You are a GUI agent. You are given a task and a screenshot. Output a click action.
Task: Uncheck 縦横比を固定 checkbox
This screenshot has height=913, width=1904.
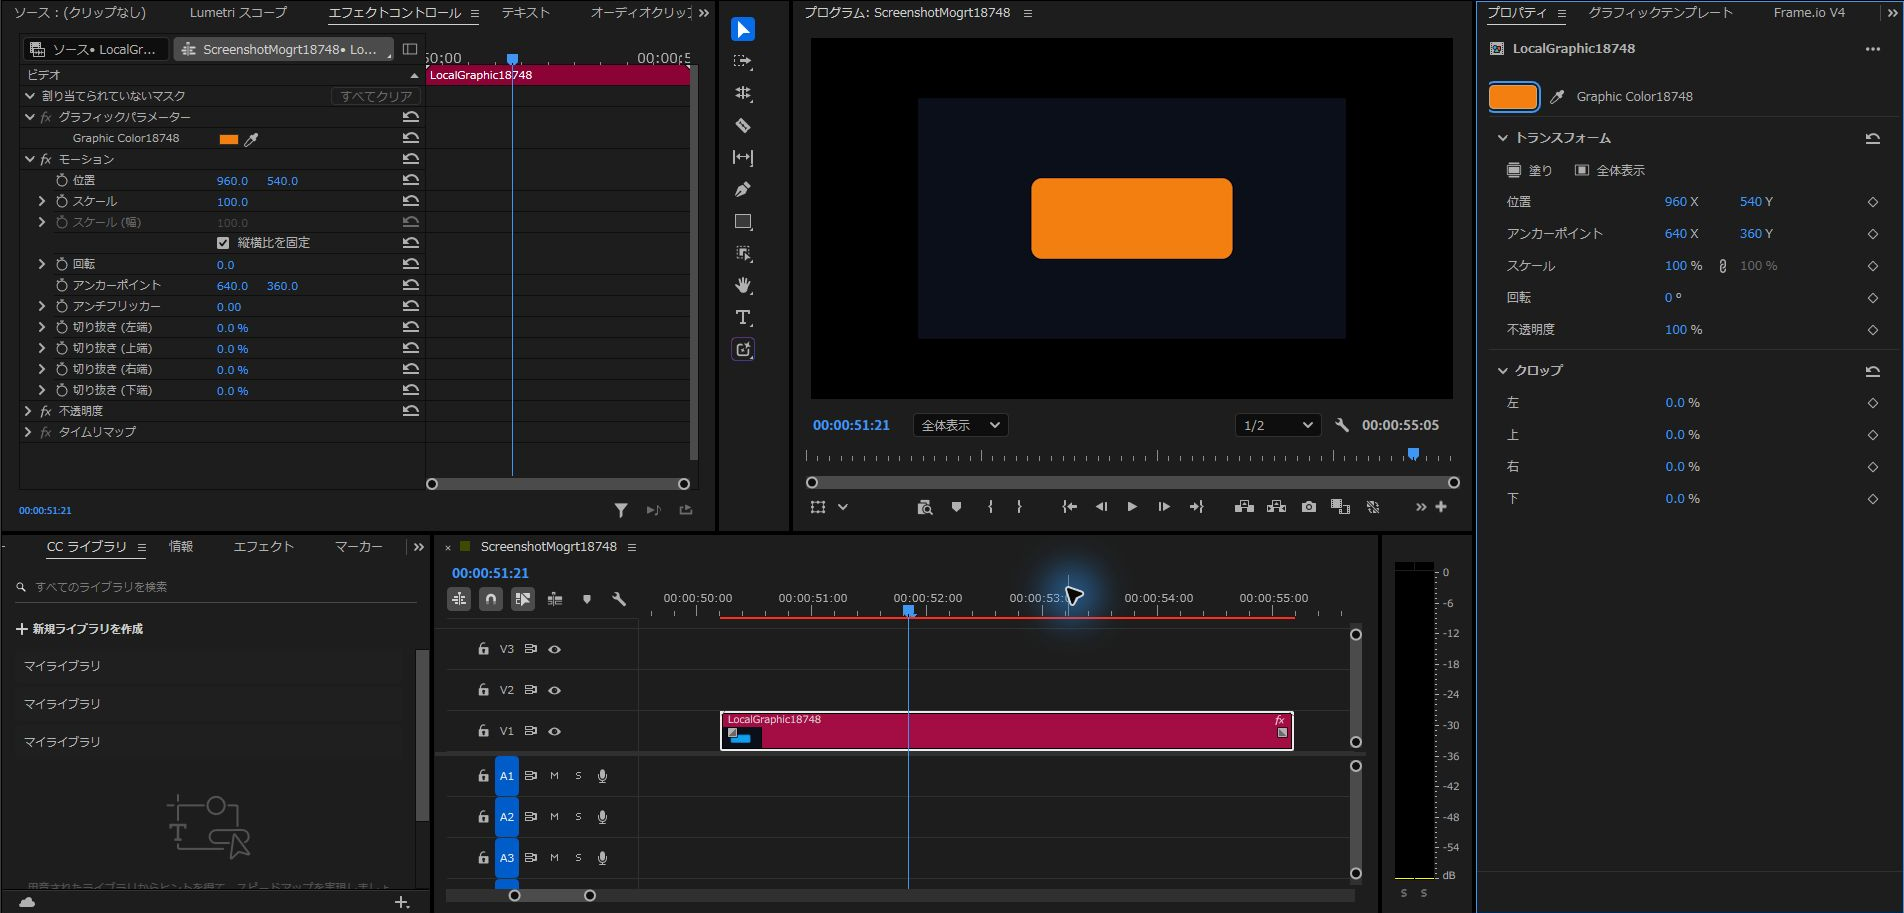pos(223,243)
